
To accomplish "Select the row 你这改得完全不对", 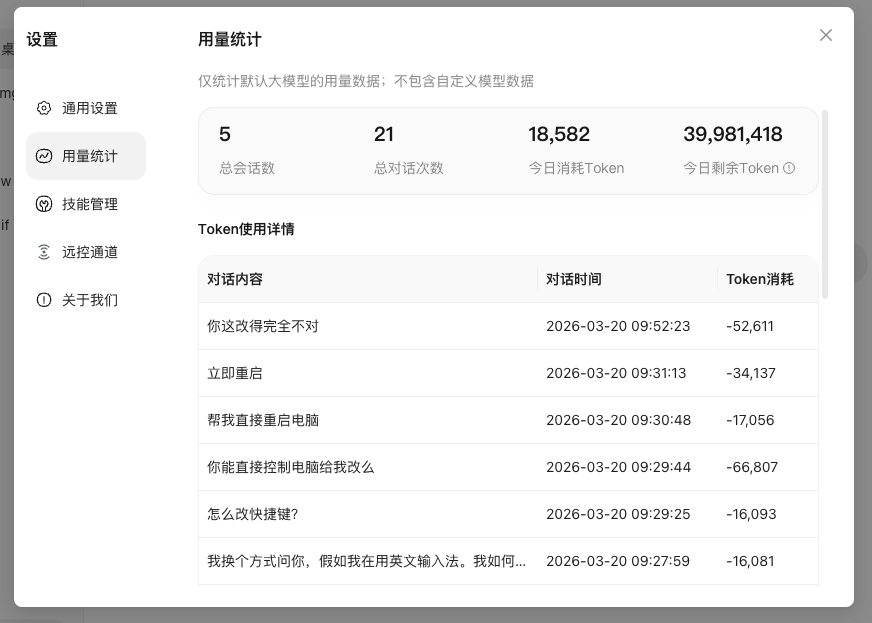I will 263,326.
